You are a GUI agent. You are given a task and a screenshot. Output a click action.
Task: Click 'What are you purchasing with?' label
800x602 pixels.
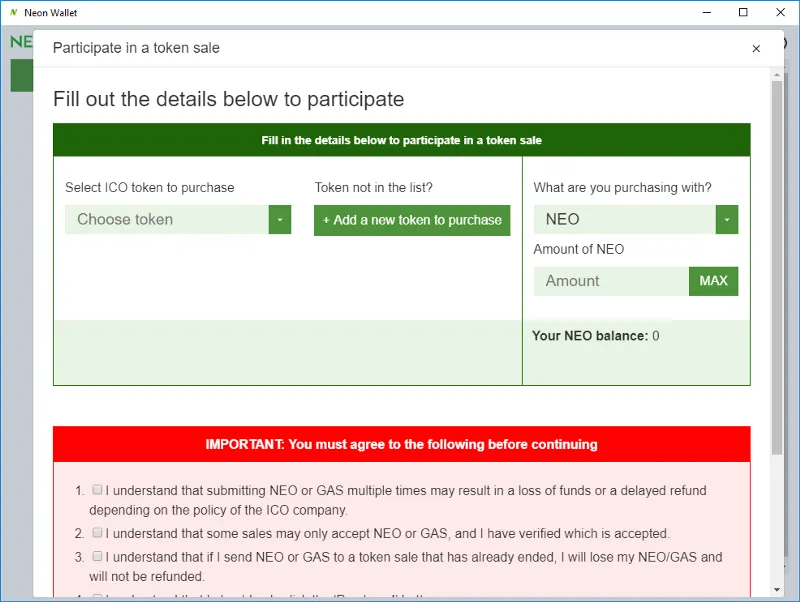[622, 187]
